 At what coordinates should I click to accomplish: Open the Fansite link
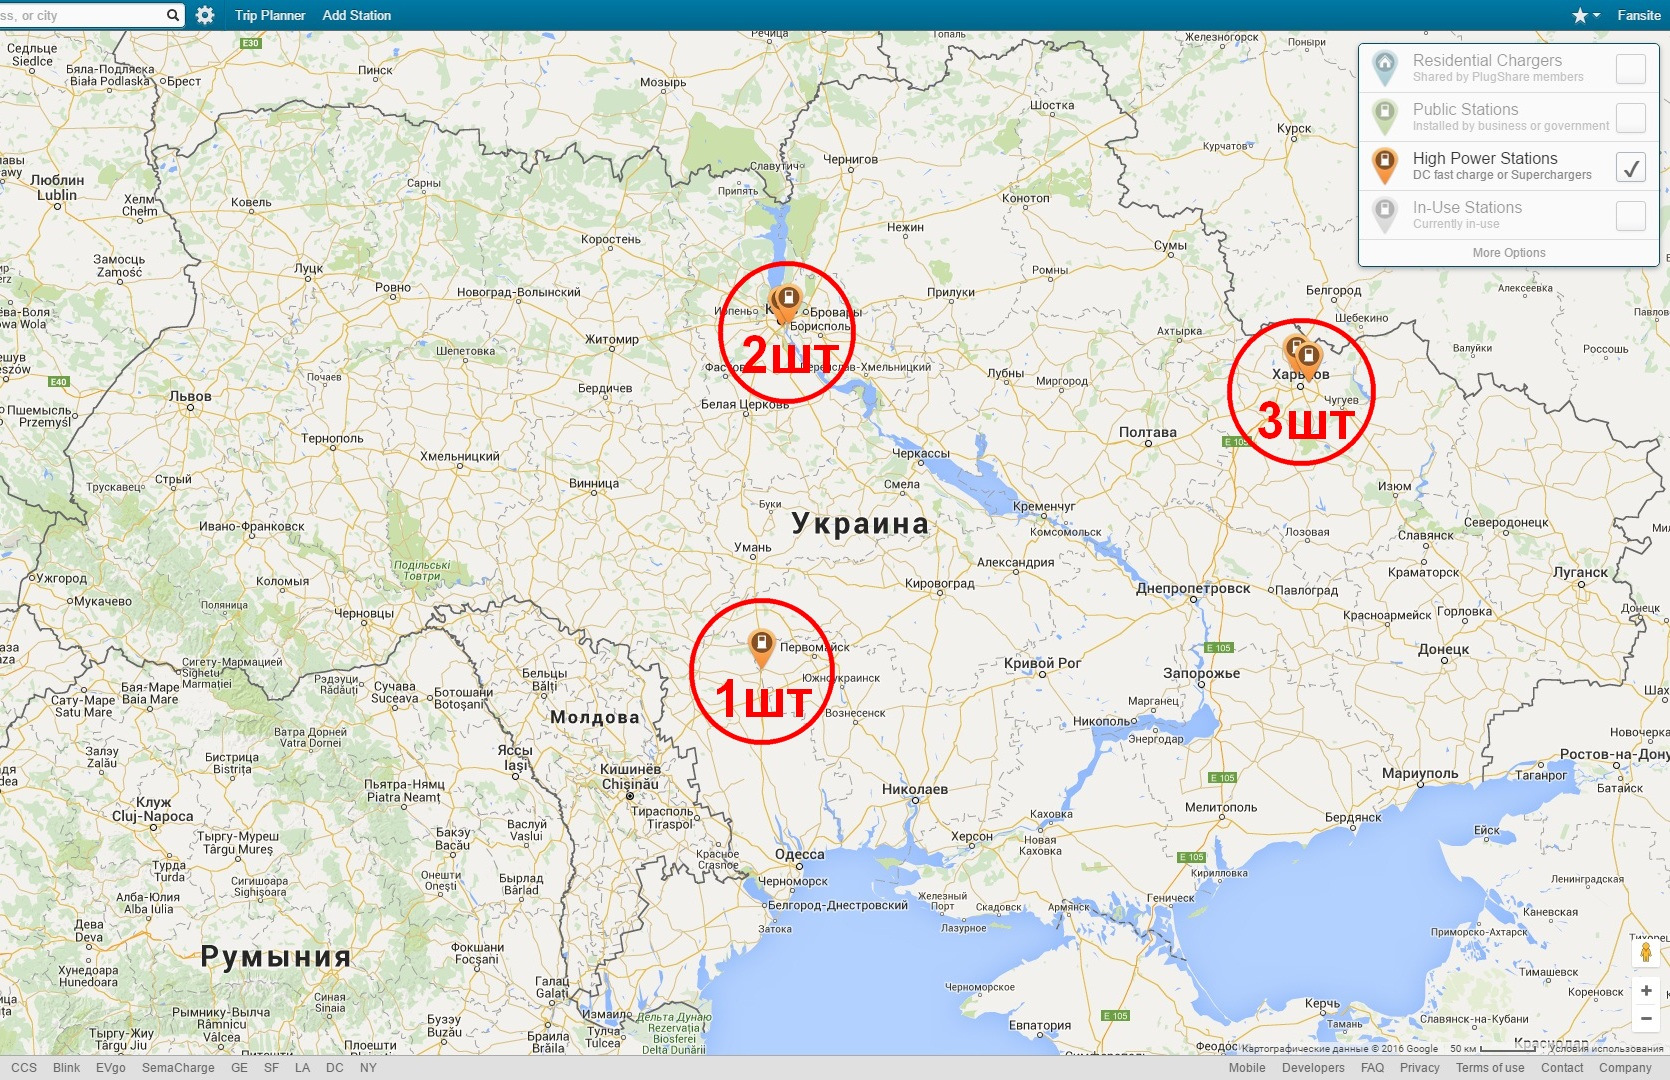click(x=1639, y=15)
